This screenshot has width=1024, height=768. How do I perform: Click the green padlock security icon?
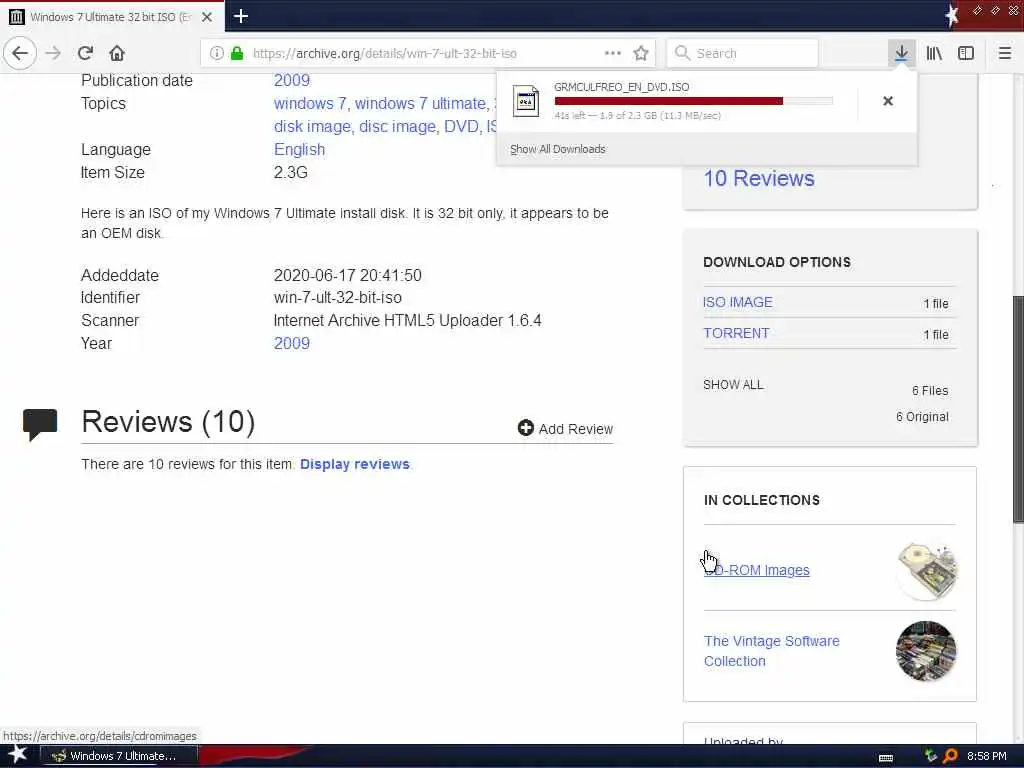click(x=237, y=53)
